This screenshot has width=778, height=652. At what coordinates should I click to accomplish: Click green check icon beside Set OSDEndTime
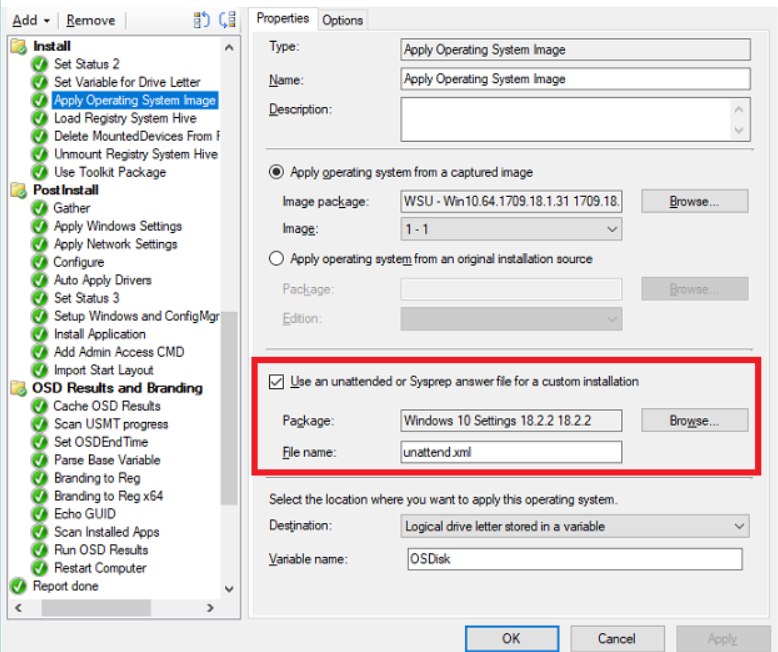(x=39, y=442)
